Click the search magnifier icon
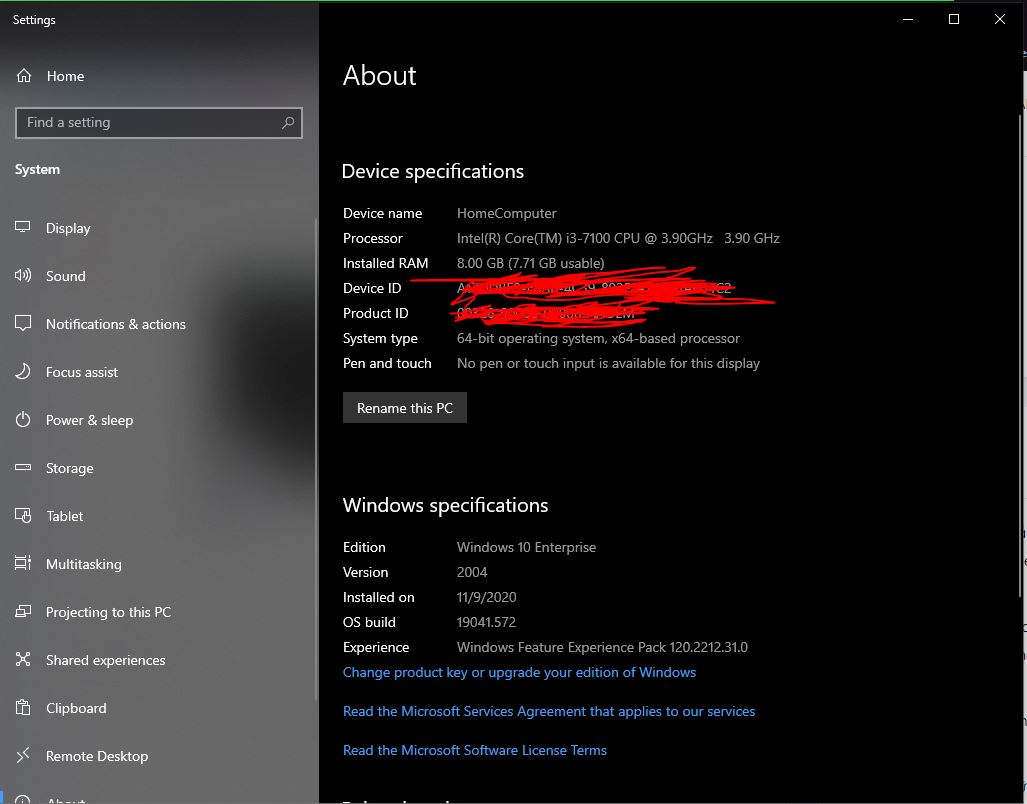1027x804 pixels. pyautogui.click(x=288, y=123)
